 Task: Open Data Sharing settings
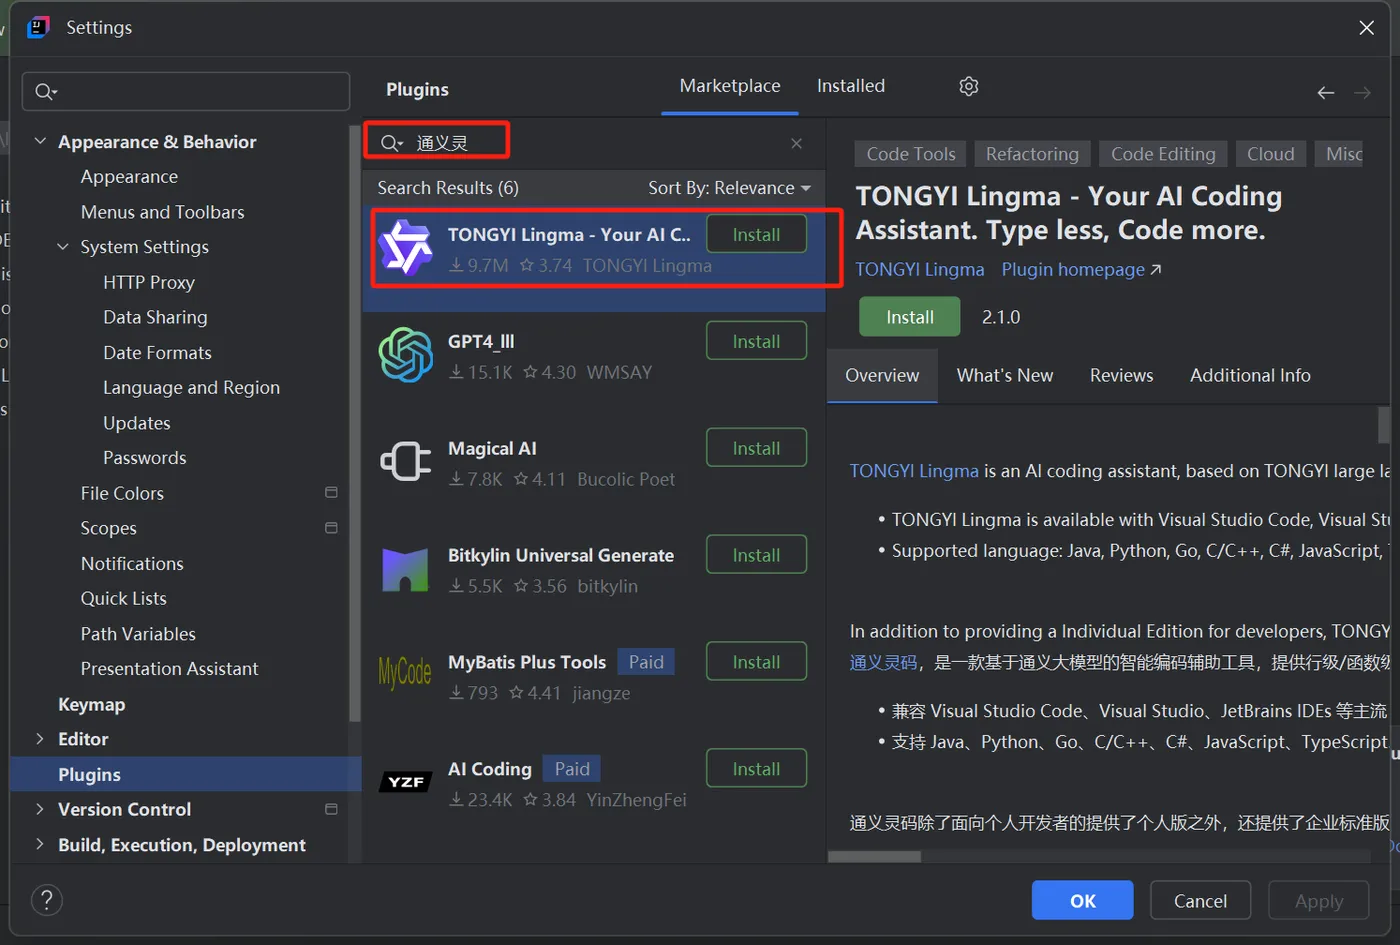155,317
